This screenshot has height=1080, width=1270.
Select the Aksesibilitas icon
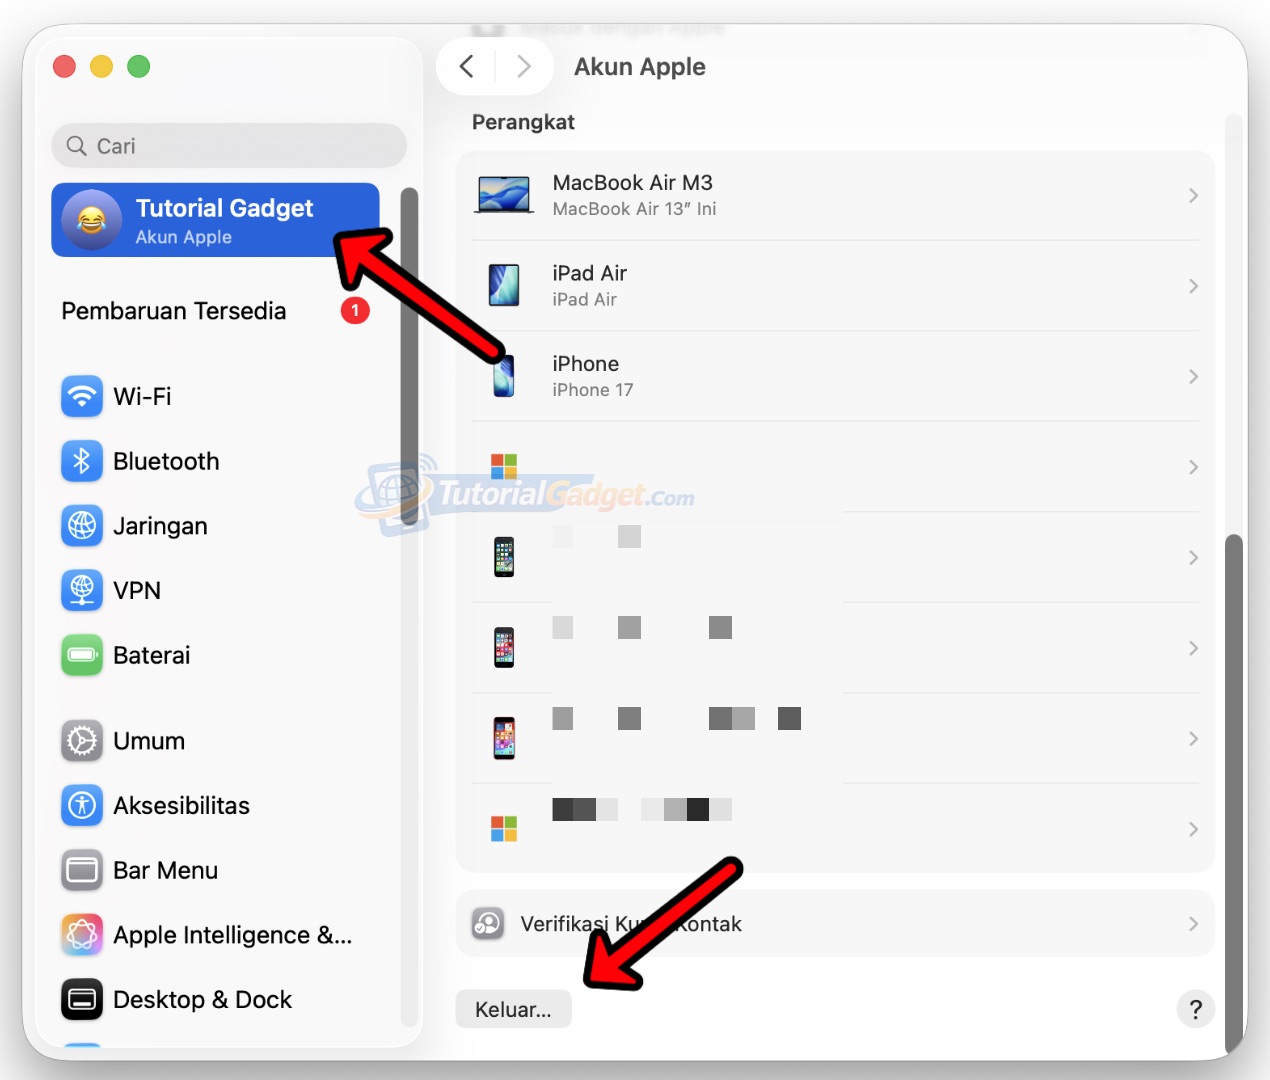[x=82, y=806]
